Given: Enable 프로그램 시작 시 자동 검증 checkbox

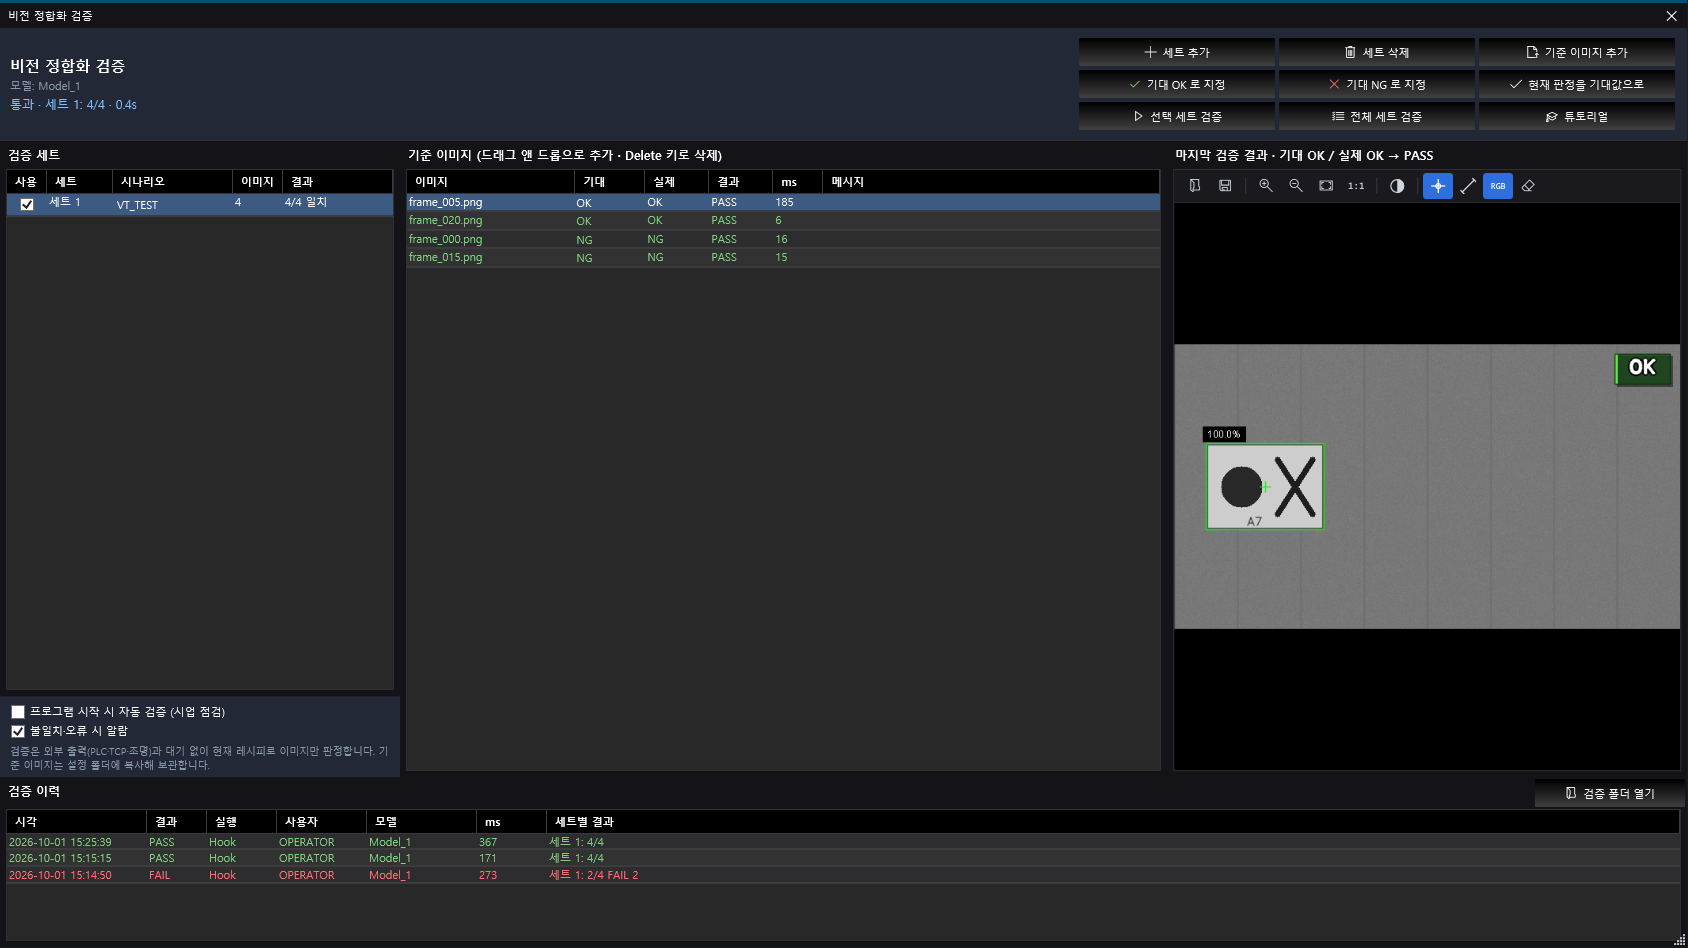Looking at the screenshot, I should click(18, 712).
